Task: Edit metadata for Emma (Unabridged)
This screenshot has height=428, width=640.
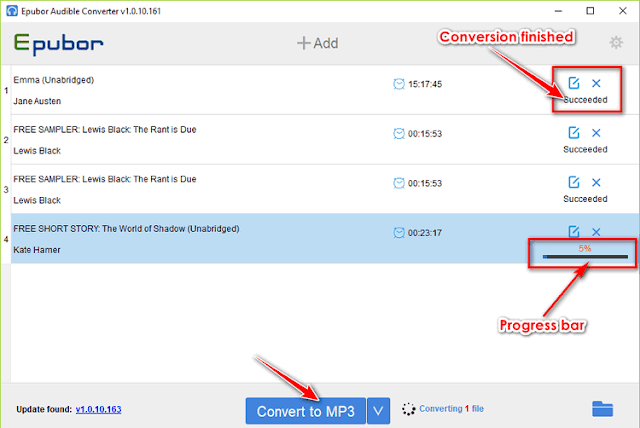Action: click(x=573, y=83)
